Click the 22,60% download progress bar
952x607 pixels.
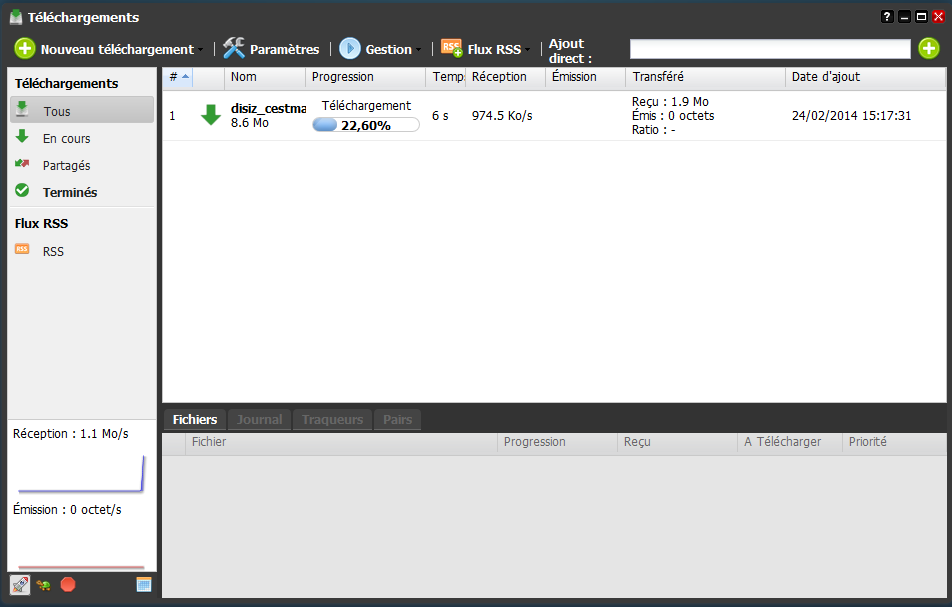click(x=365, y=125)
